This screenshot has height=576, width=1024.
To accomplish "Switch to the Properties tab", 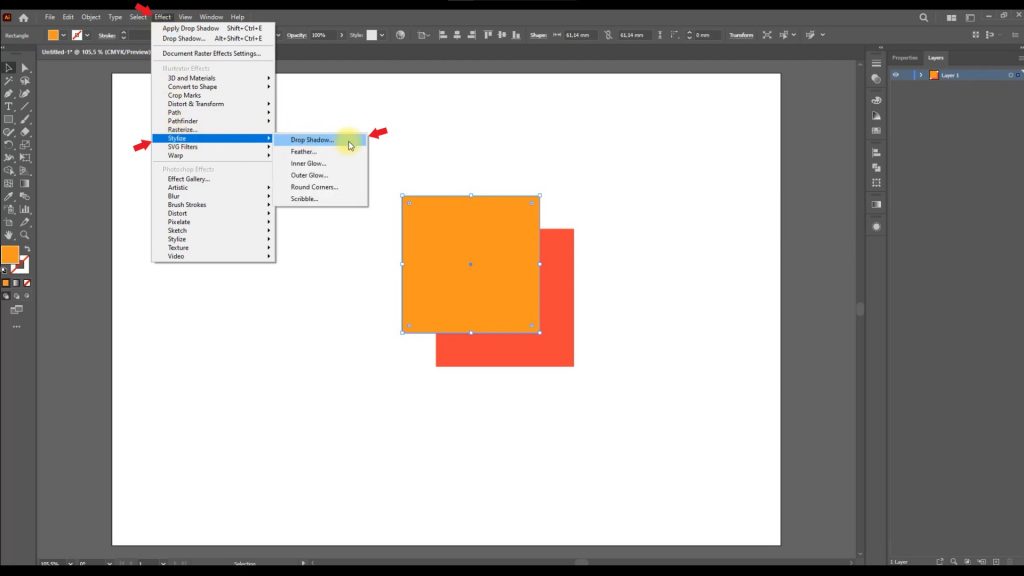I will coord(904,57).
